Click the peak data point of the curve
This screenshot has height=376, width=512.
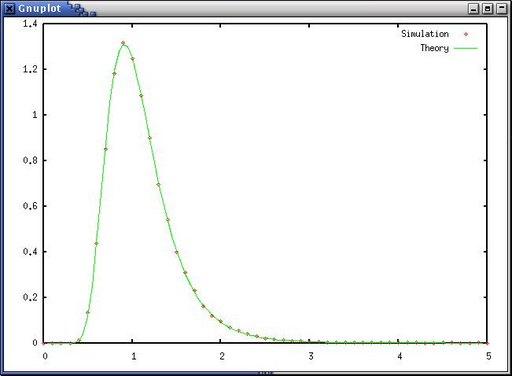tap(123, 43)
